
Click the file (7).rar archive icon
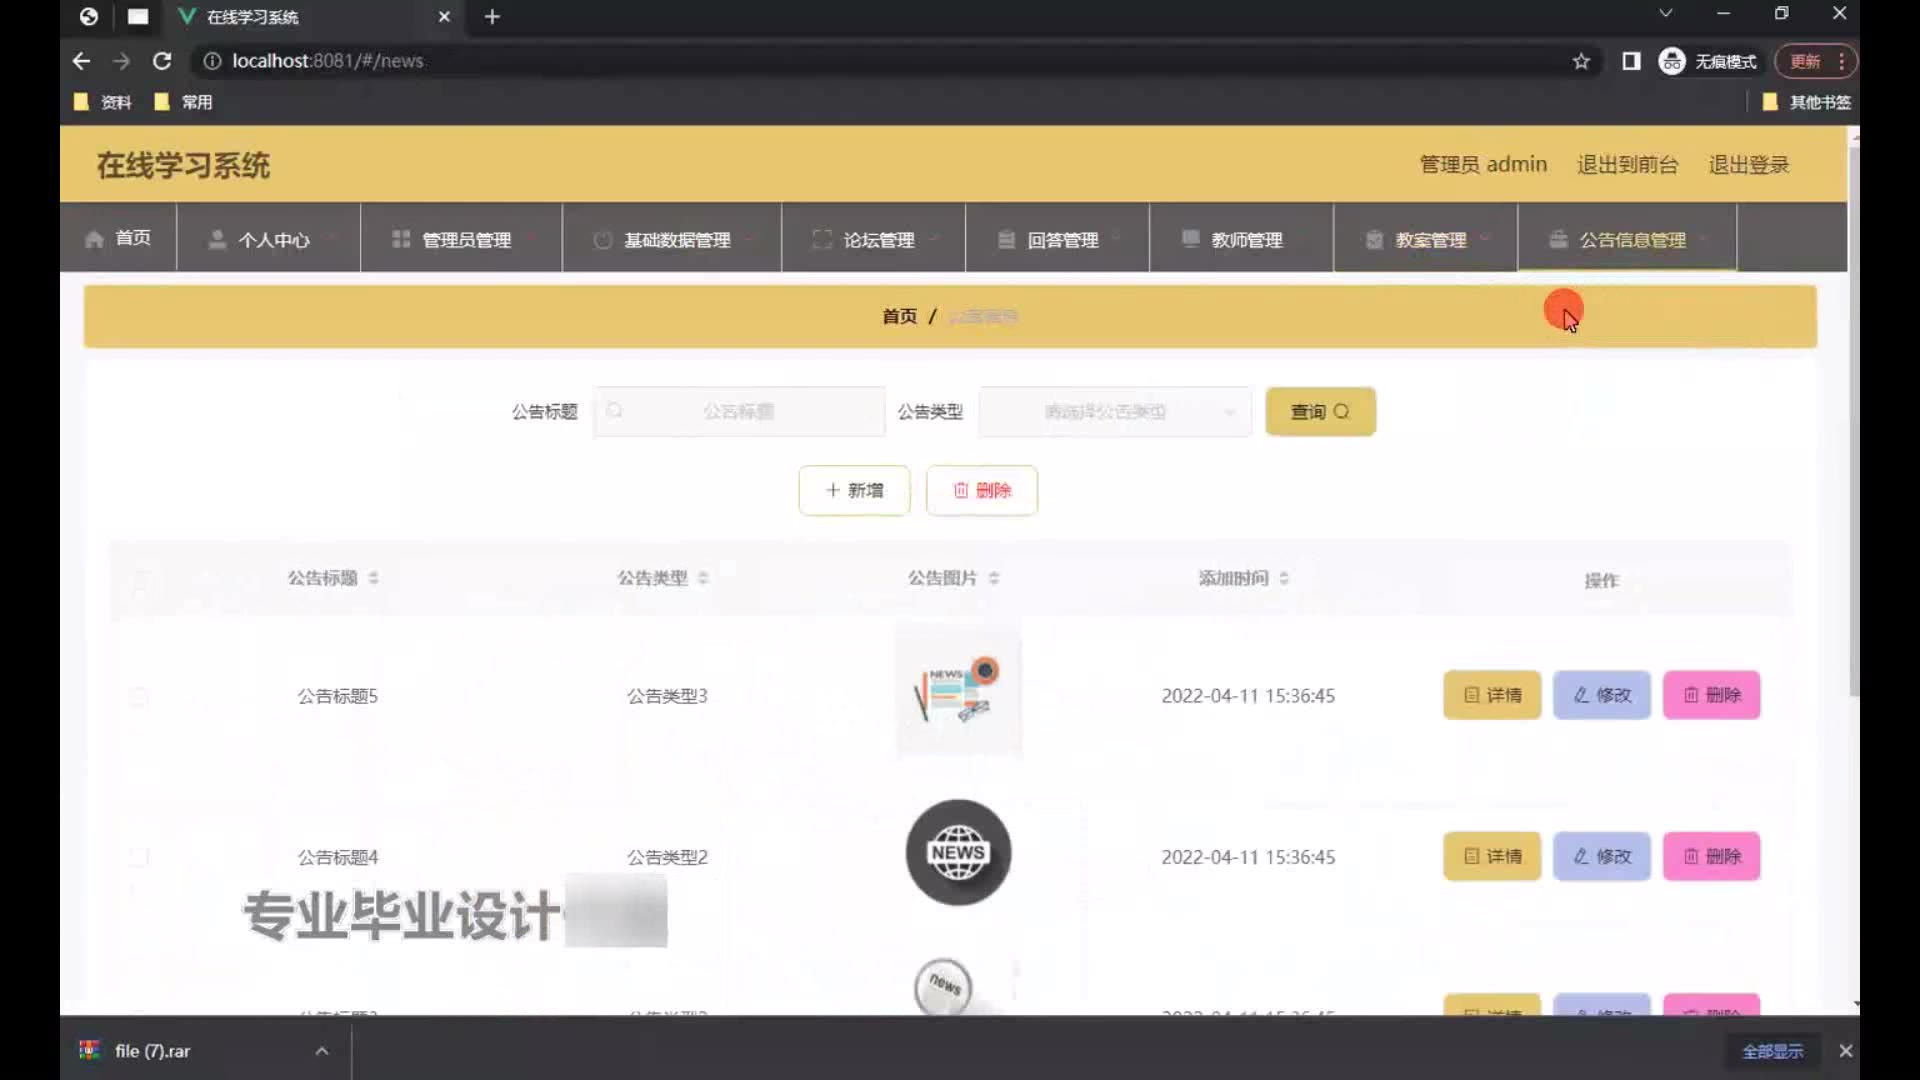click(90, 1050)
